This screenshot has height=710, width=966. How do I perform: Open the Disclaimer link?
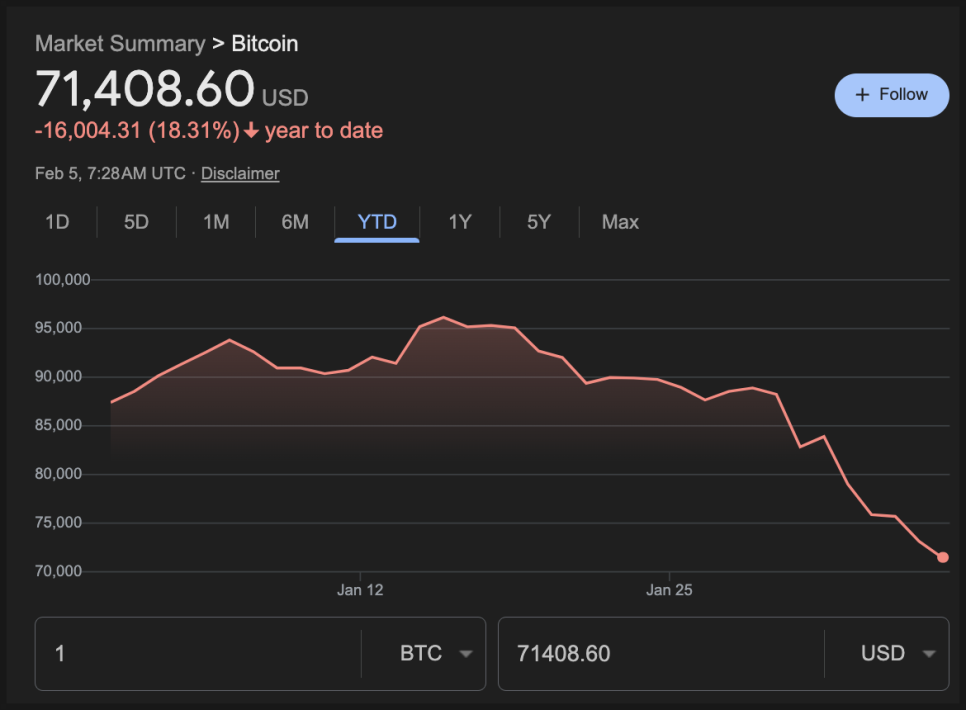click(240, 174)
